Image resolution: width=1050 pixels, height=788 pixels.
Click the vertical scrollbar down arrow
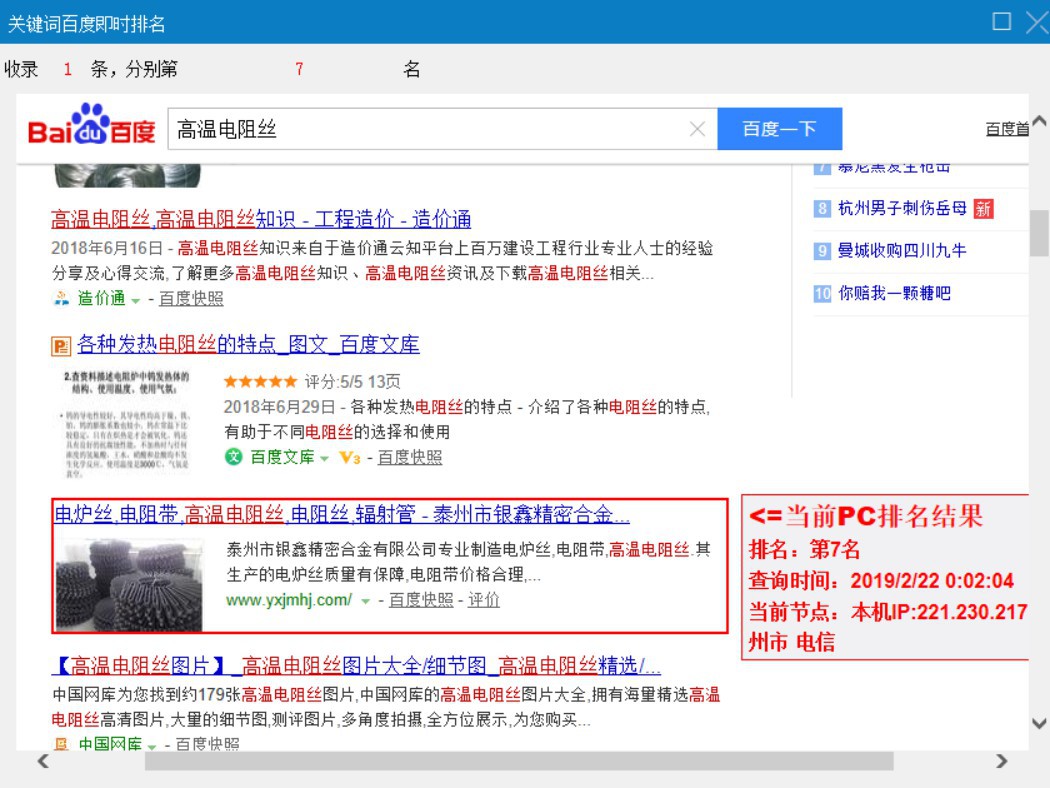click(1039, 723)
